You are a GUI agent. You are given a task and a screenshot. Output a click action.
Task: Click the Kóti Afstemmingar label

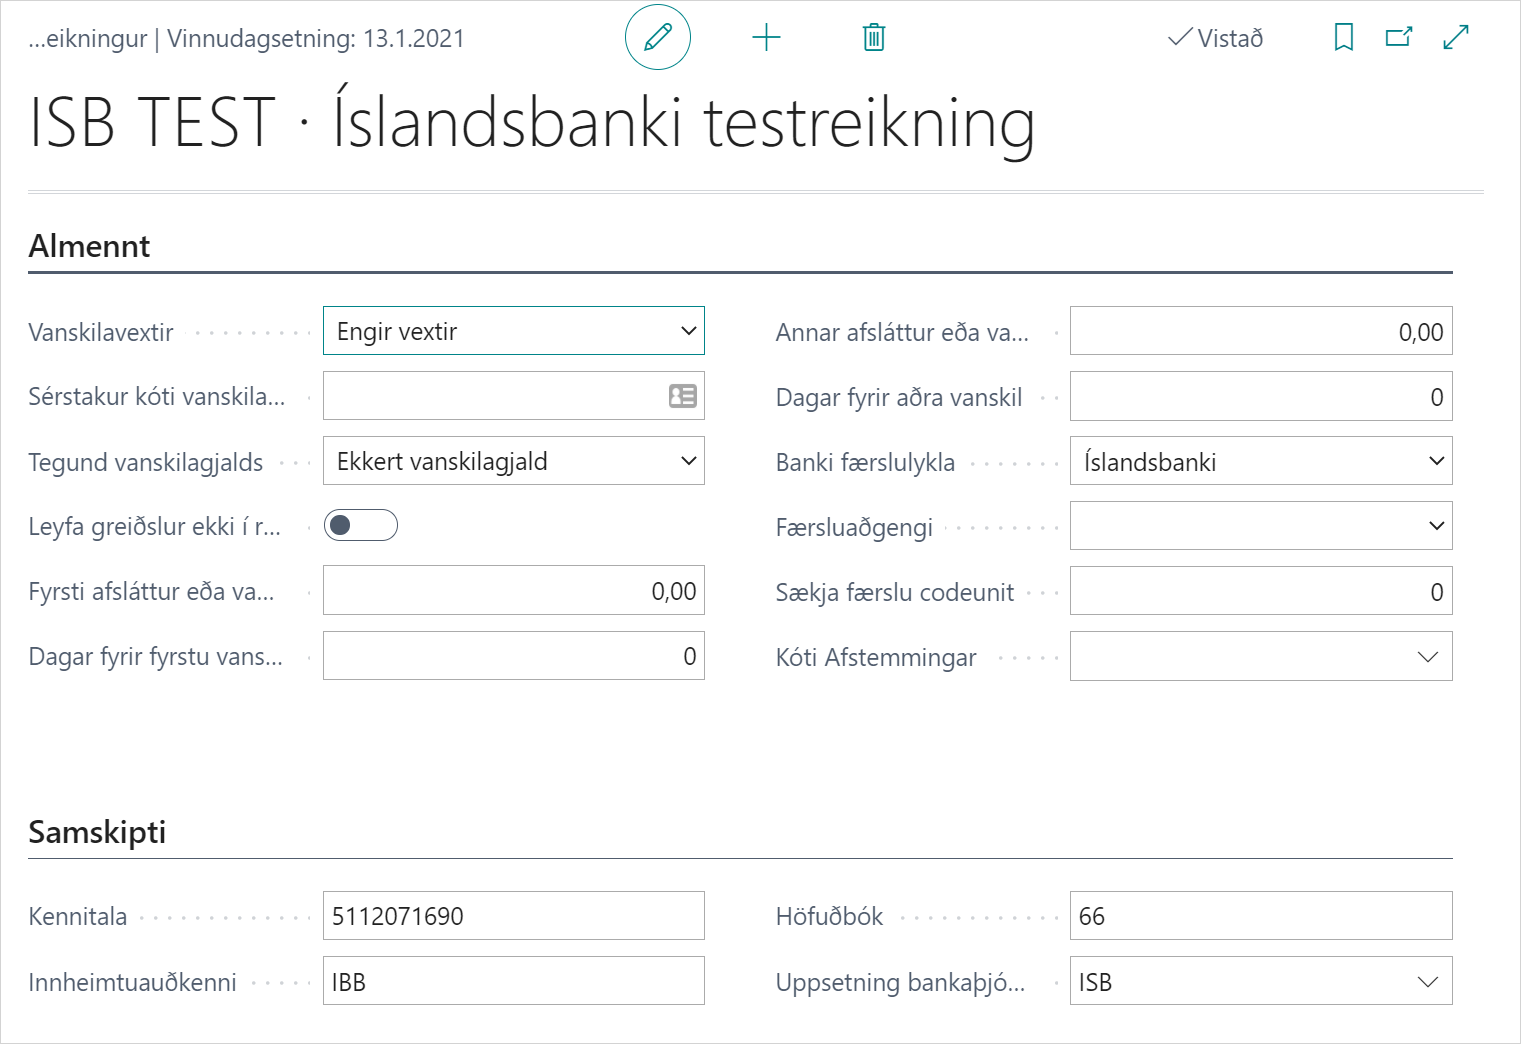876,658
